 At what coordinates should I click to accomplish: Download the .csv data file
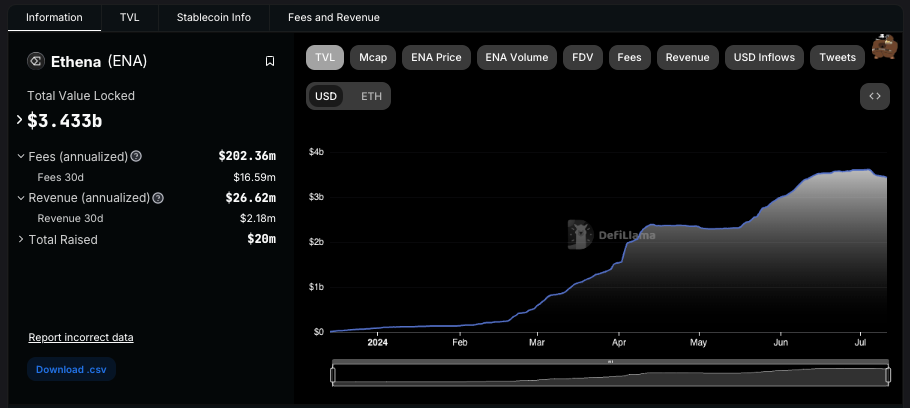(x=71, y=369)
